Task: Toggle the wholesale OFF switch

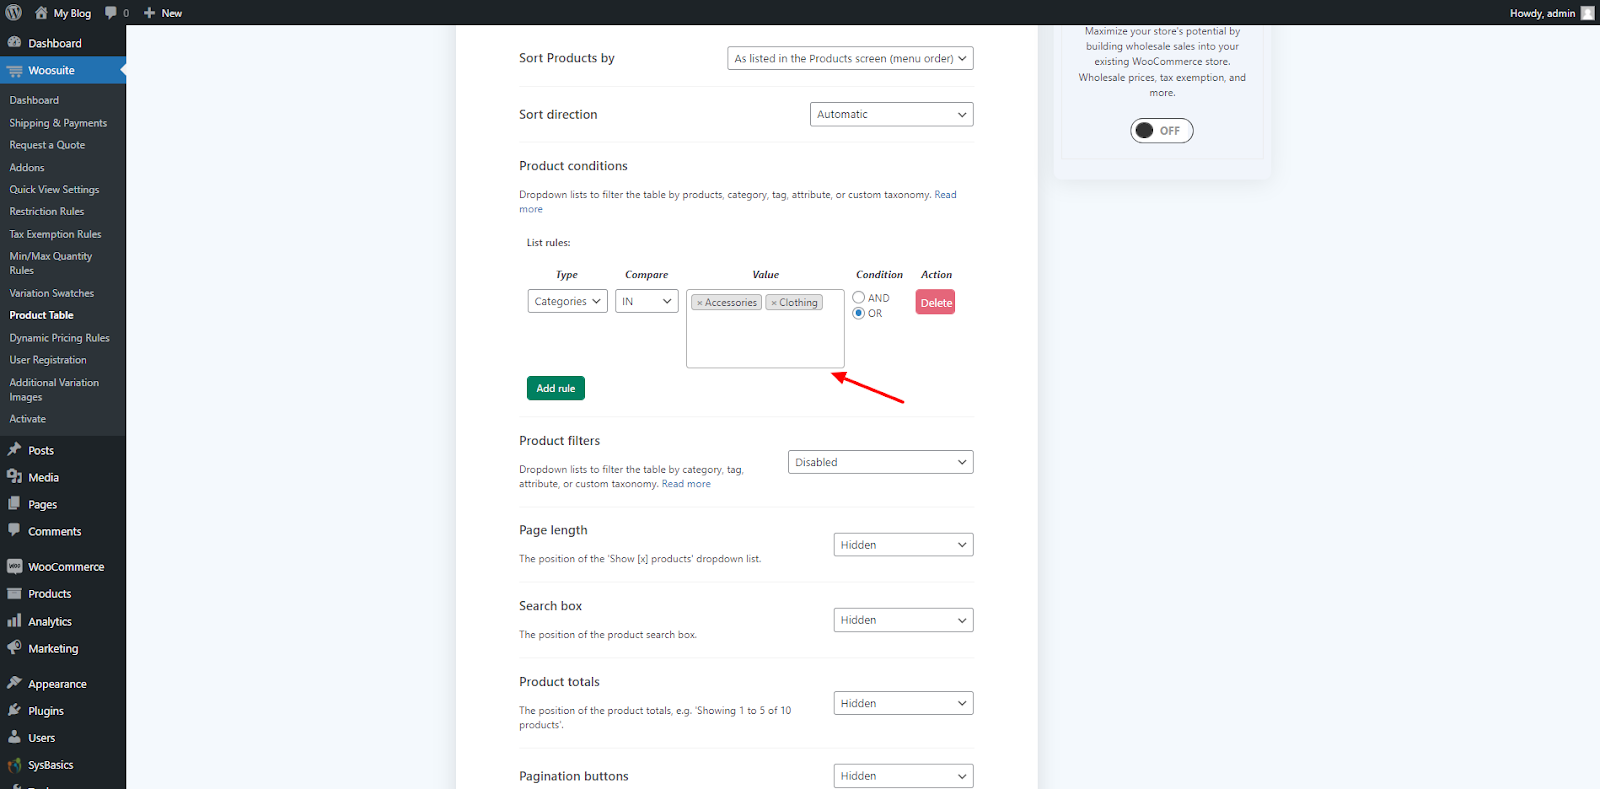Action: (x=1162, y=131)
